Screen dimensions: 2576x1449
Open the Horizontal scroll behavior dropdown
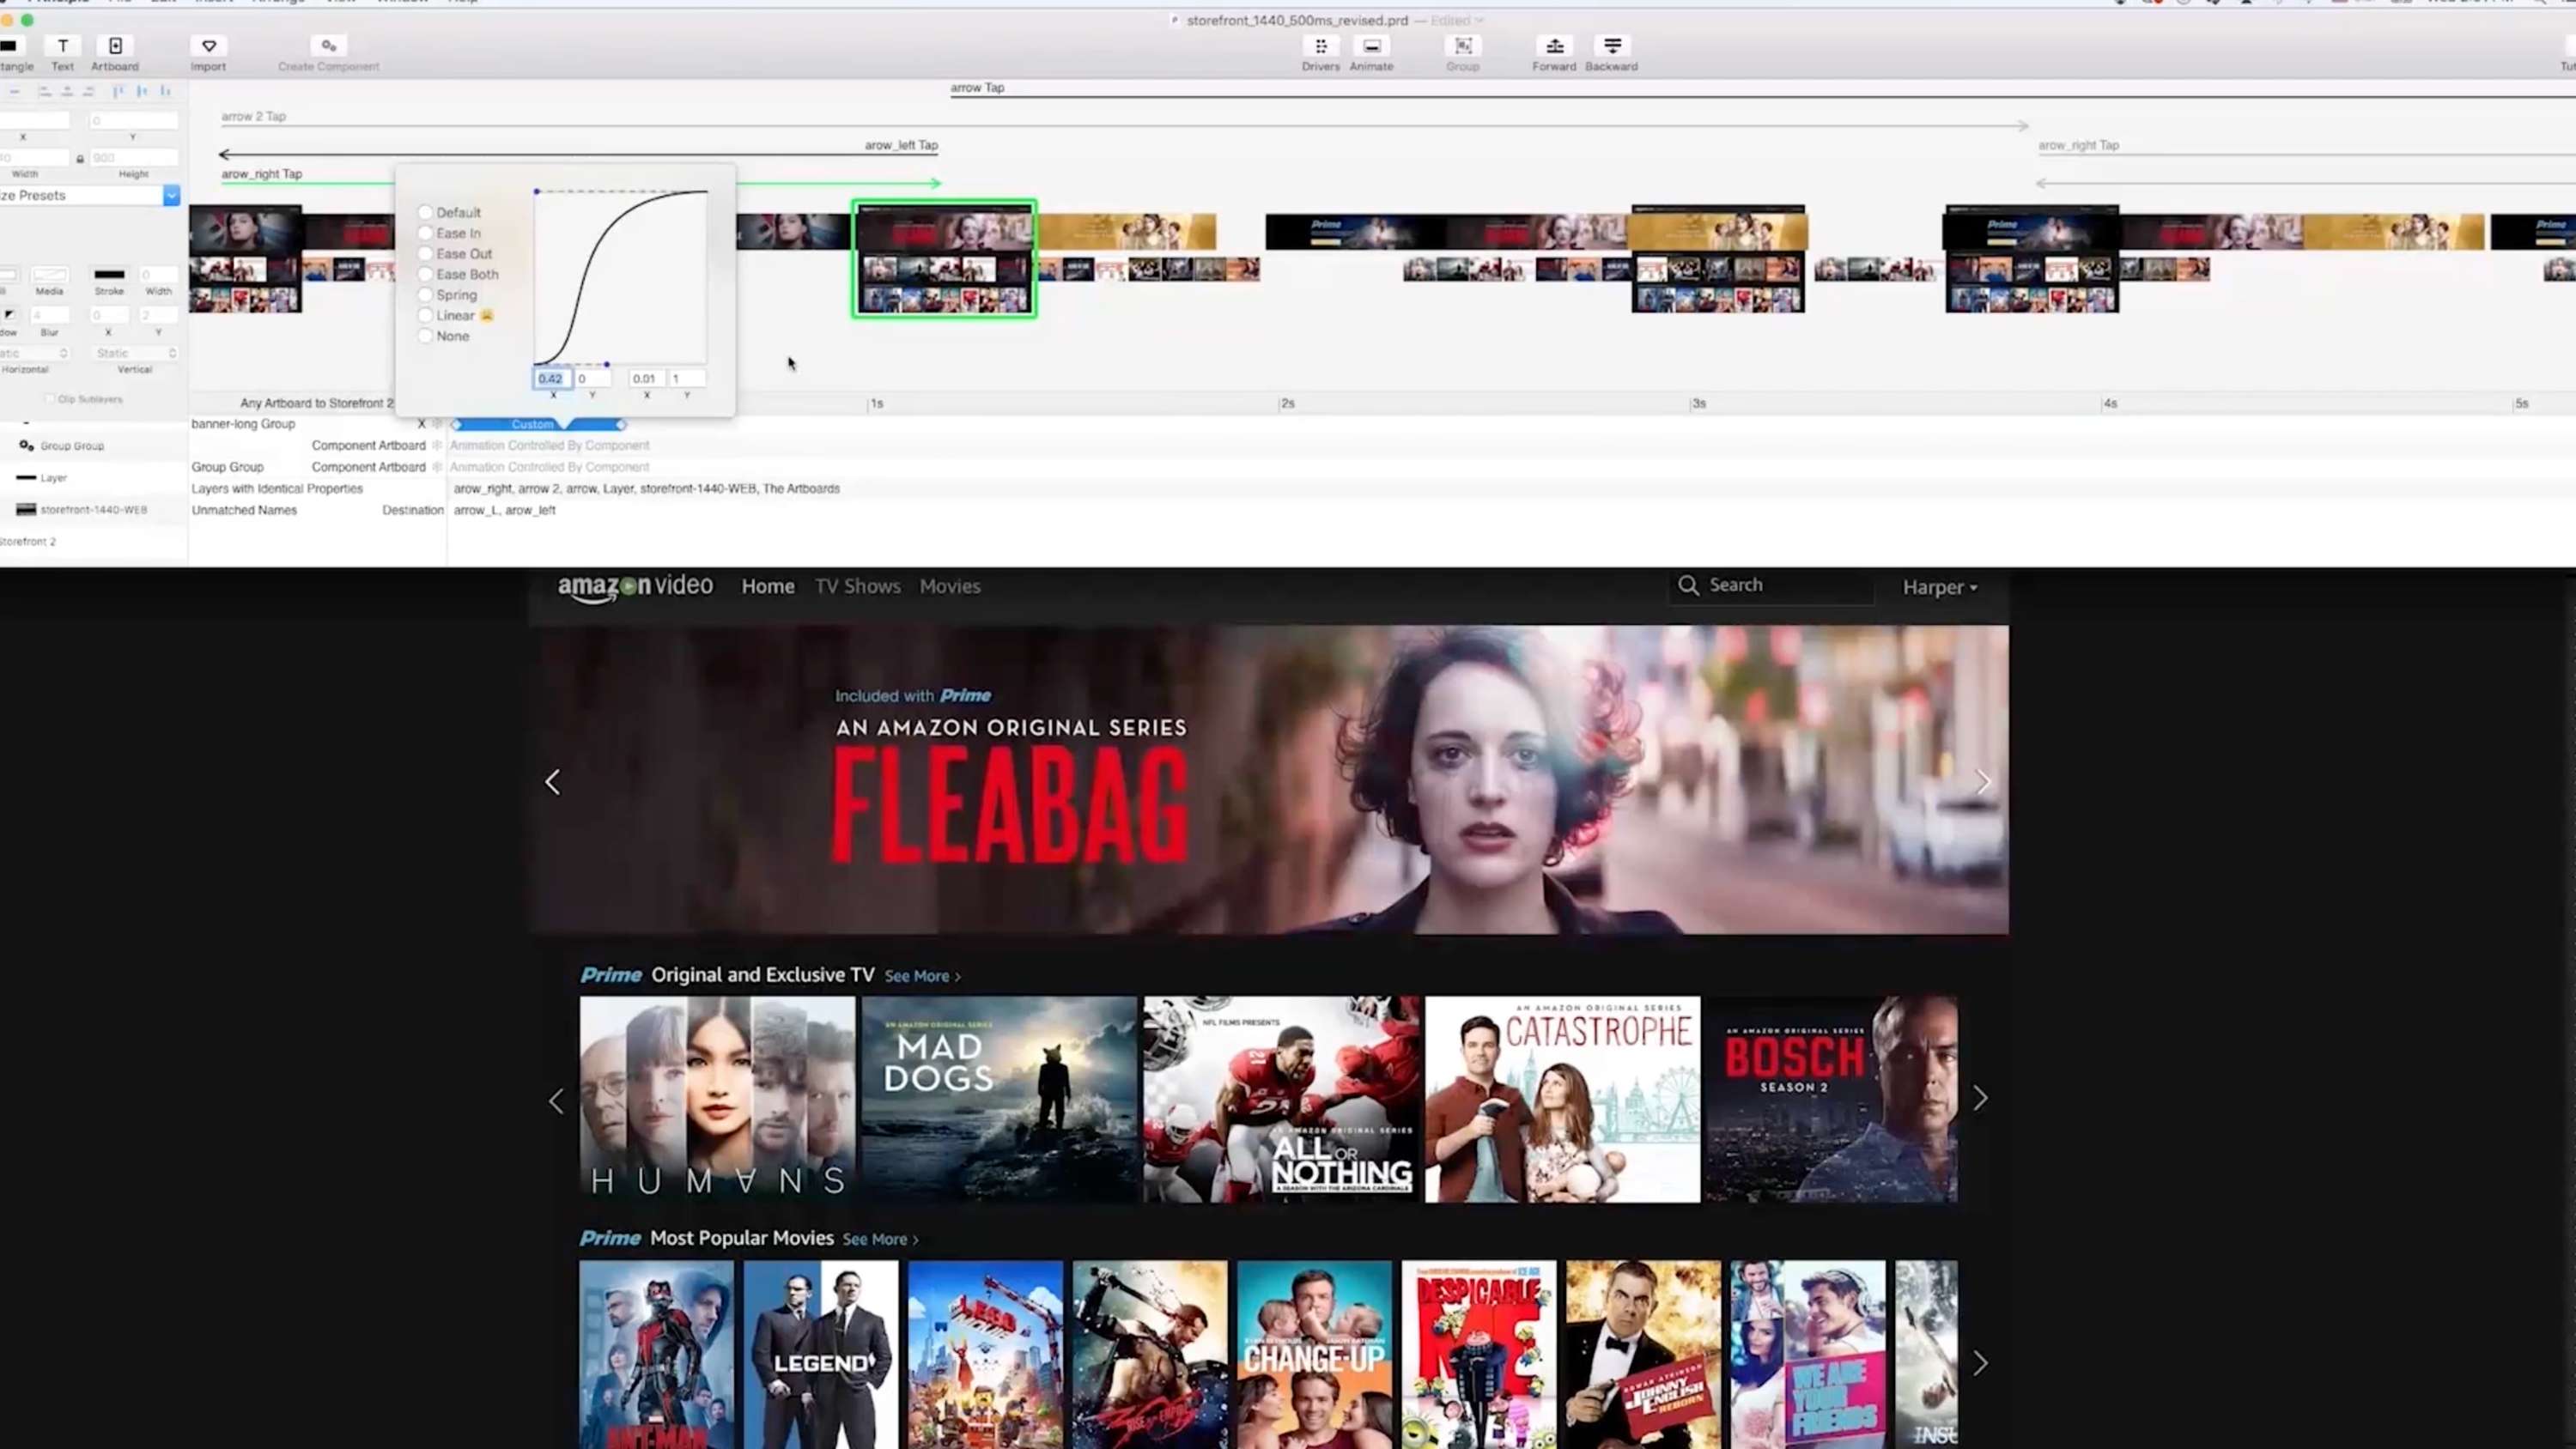(x=34, y=353)
